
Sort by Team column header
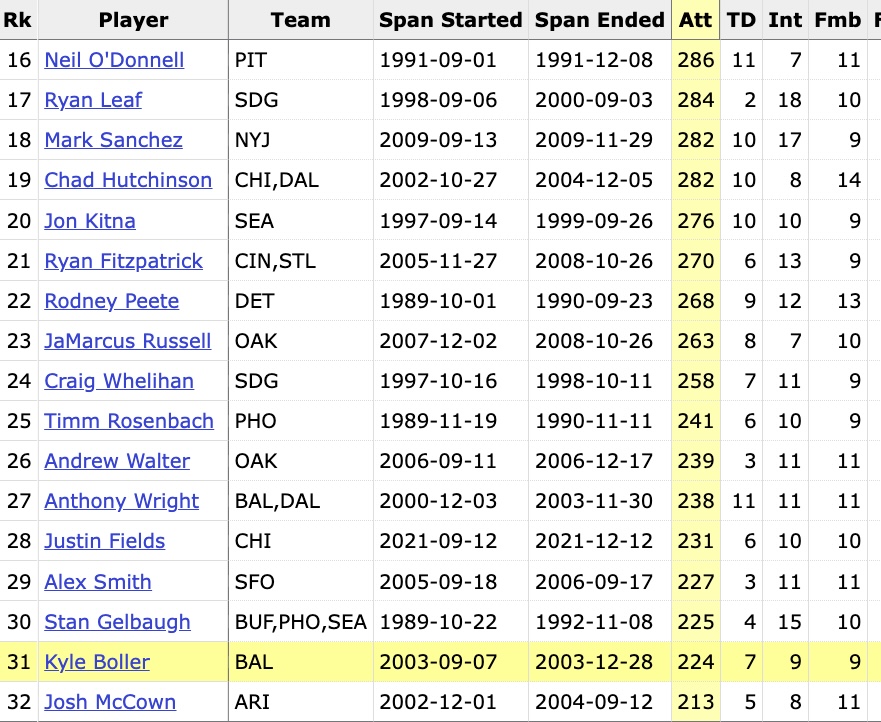(x=301, y=20)
